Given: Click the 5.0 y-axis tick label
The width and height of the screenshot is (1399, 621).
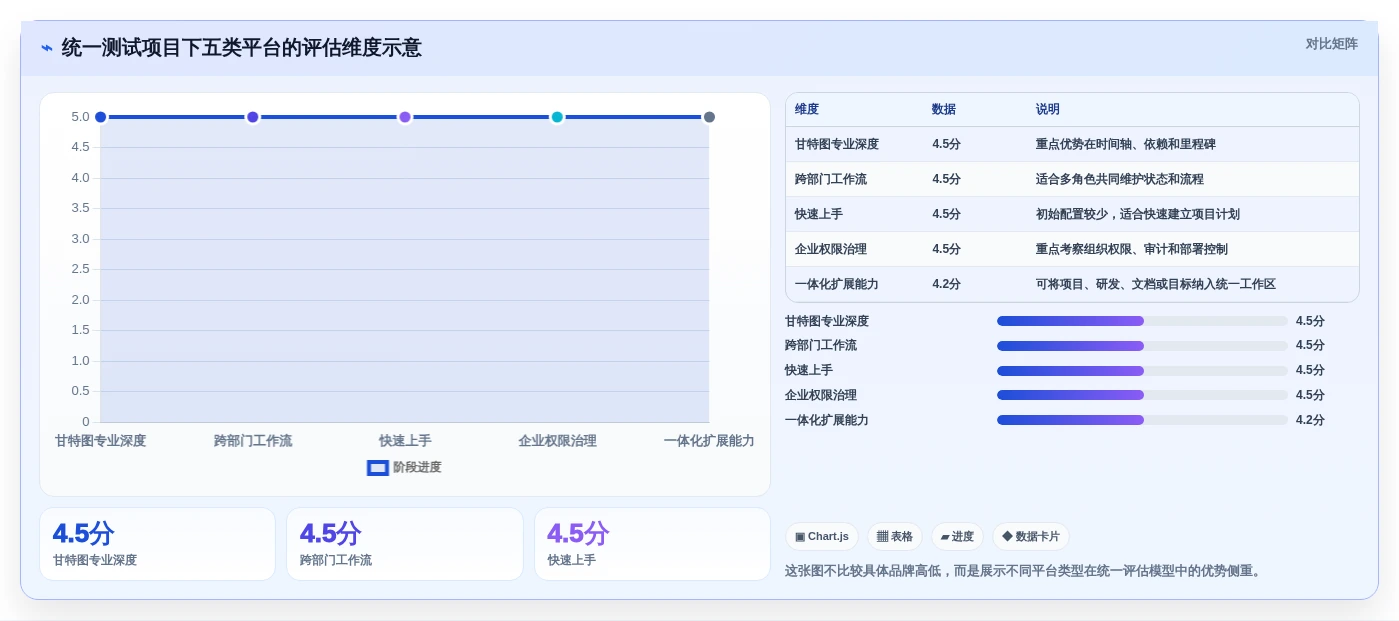Looking at the screenshot, I should coord(81,117).
